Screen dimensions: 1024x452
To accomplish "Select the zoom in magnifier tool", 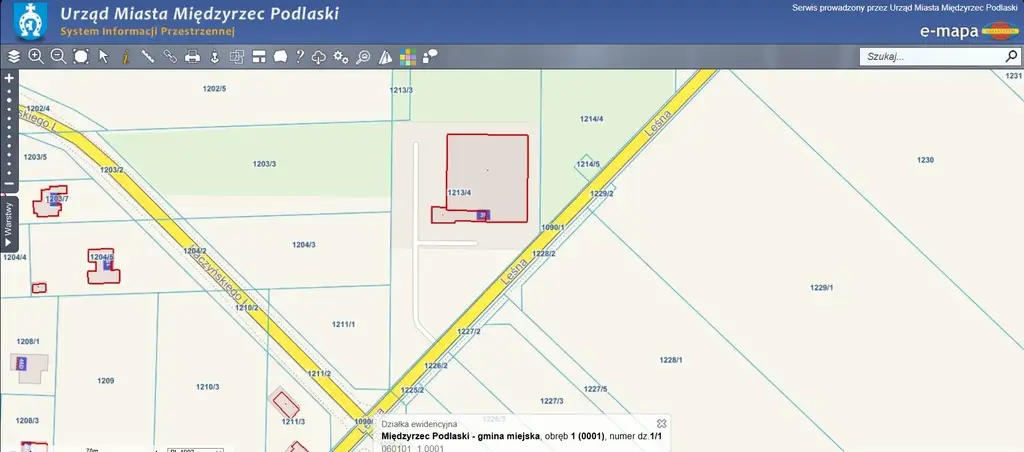I will pos(36,57).
